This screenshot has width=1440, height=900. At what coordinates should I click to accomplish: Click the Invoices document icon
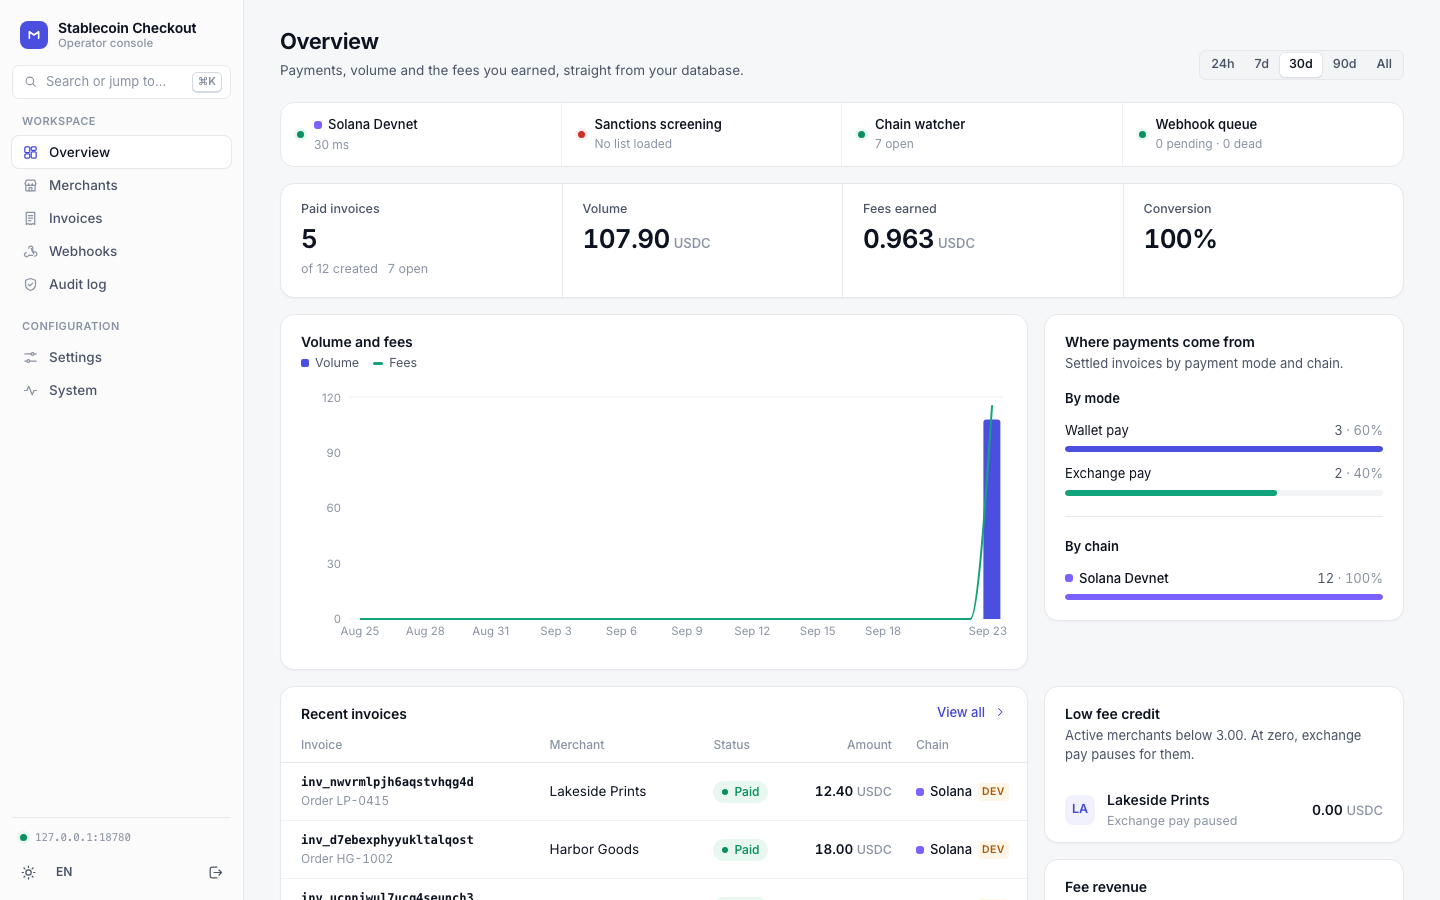[31, 219]
